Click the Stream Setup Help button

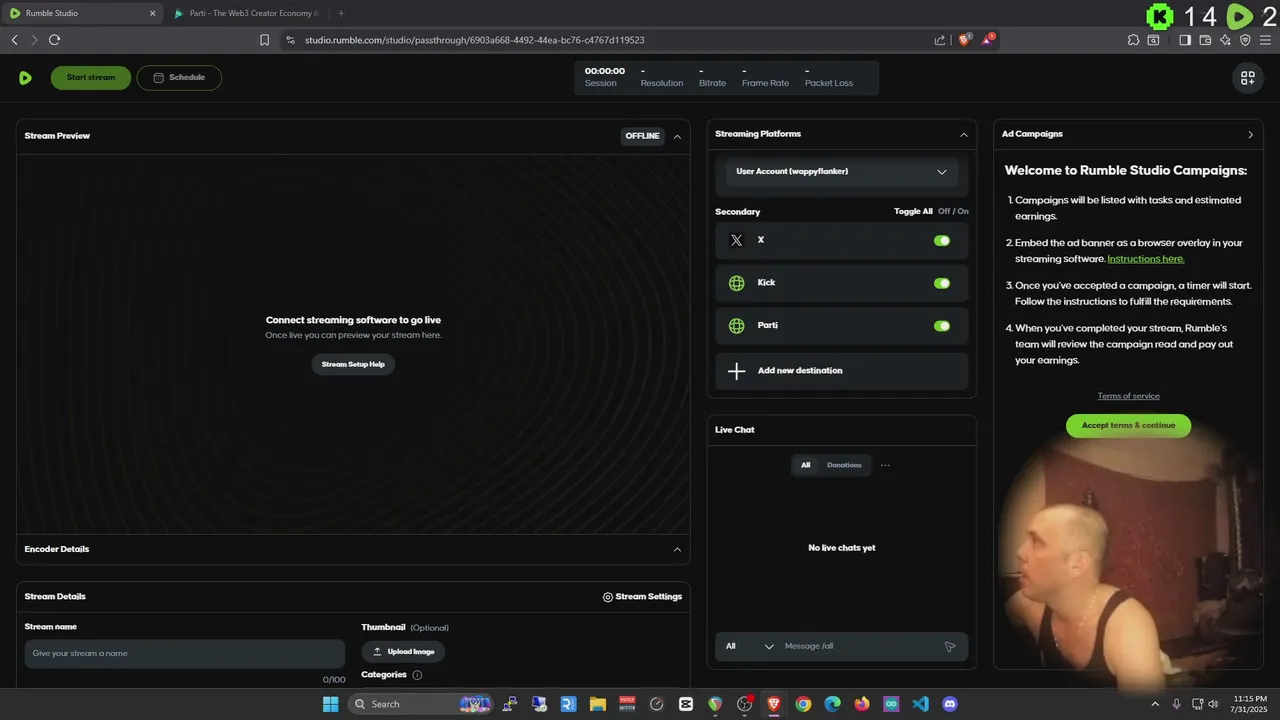point(353,364)
